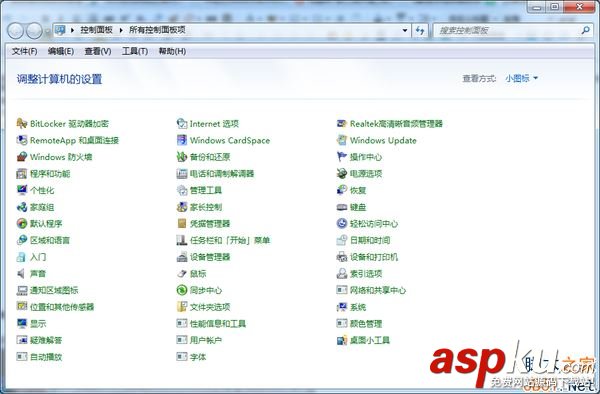Click the 桌面小工具 icon
This screenshot has width=600, height=394.
click(342, 340)
